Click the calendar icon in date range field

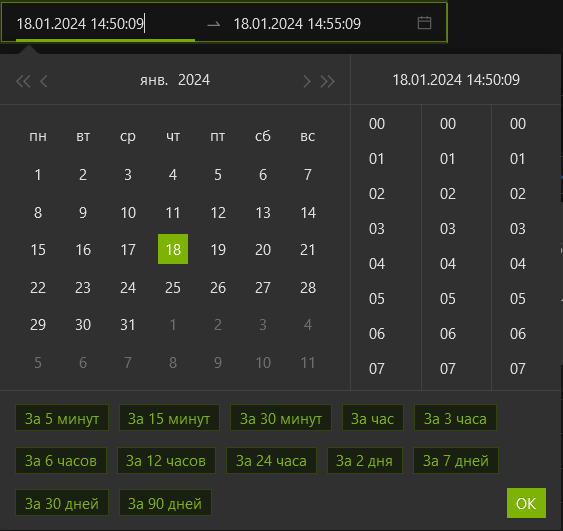point(424,23)
